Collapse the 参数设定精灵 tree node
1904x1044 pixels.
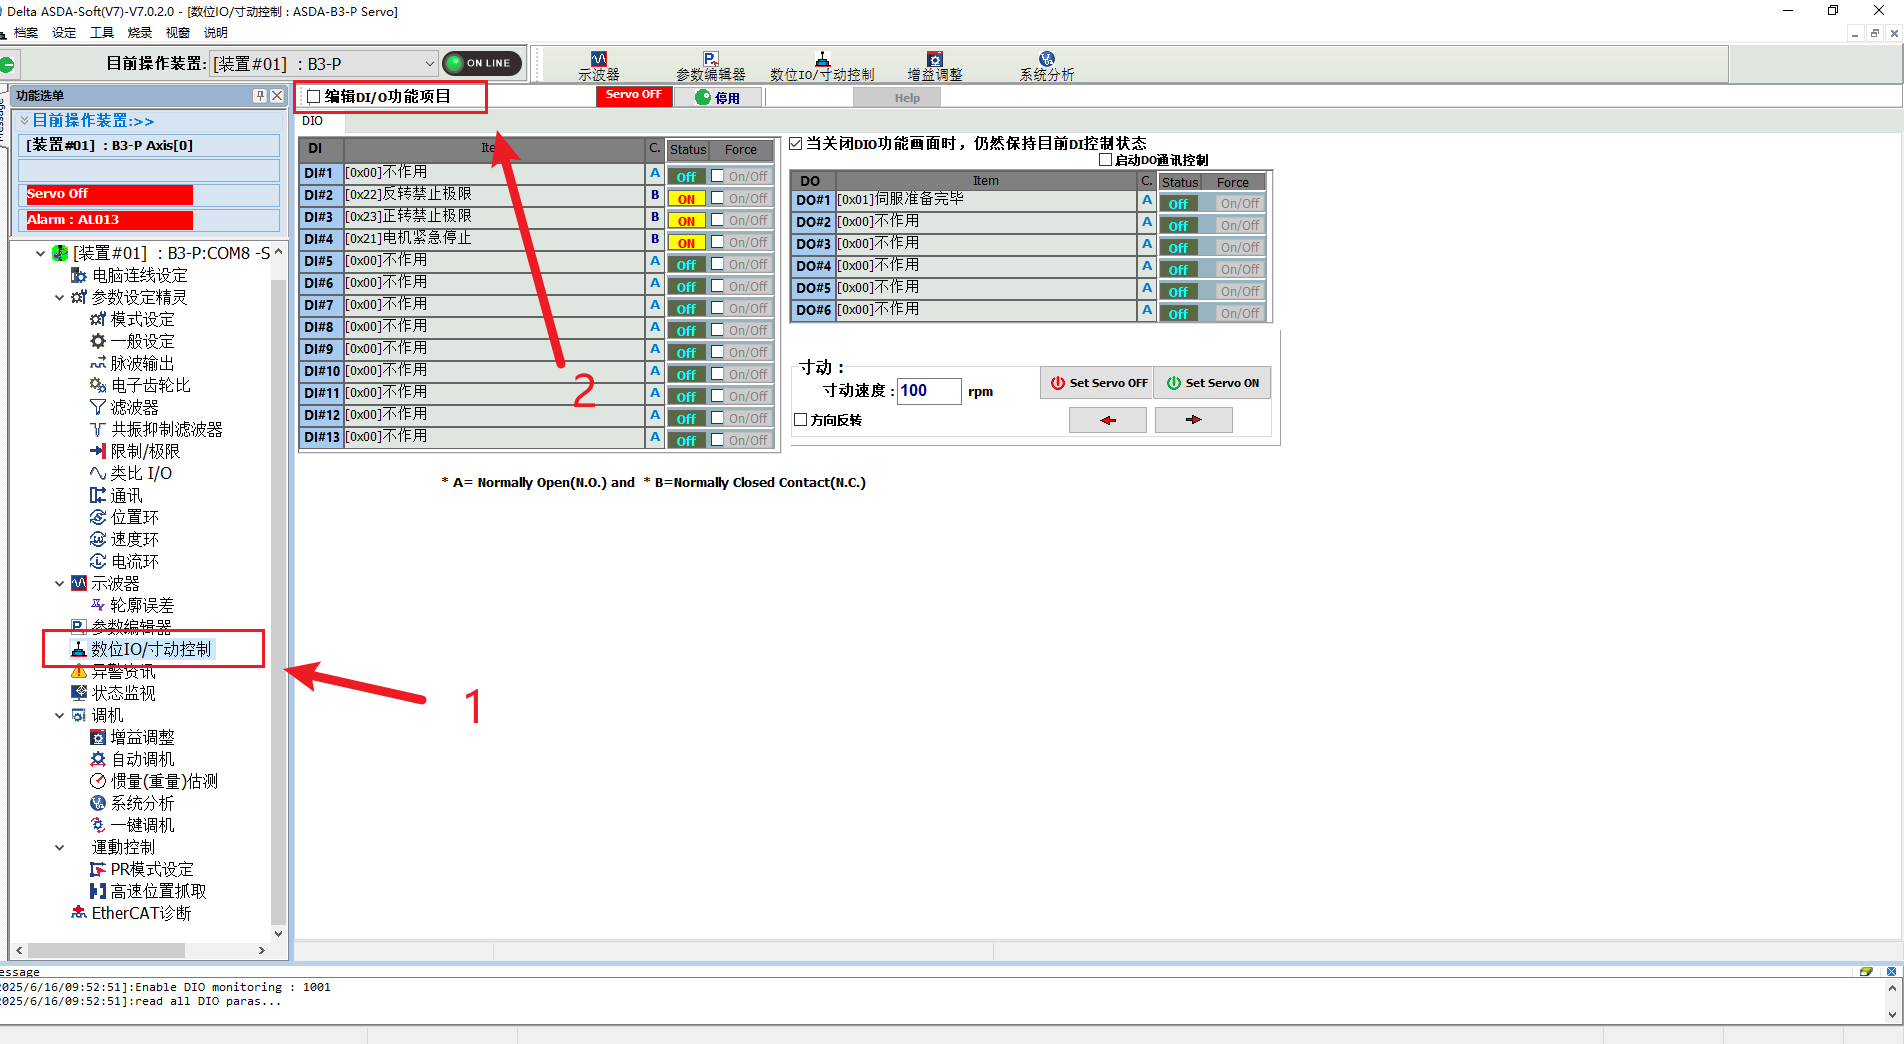pyautogui.click(x=60, y=298)
